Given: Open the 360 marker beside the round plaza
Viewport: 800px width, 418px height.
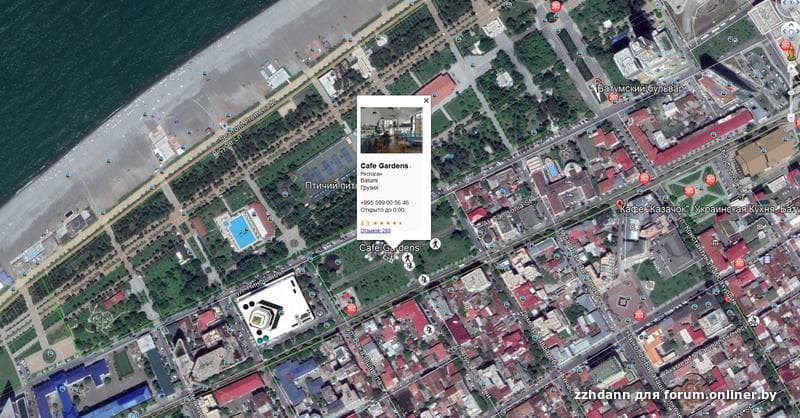Looking at the screenshot, I should [639, 315].
